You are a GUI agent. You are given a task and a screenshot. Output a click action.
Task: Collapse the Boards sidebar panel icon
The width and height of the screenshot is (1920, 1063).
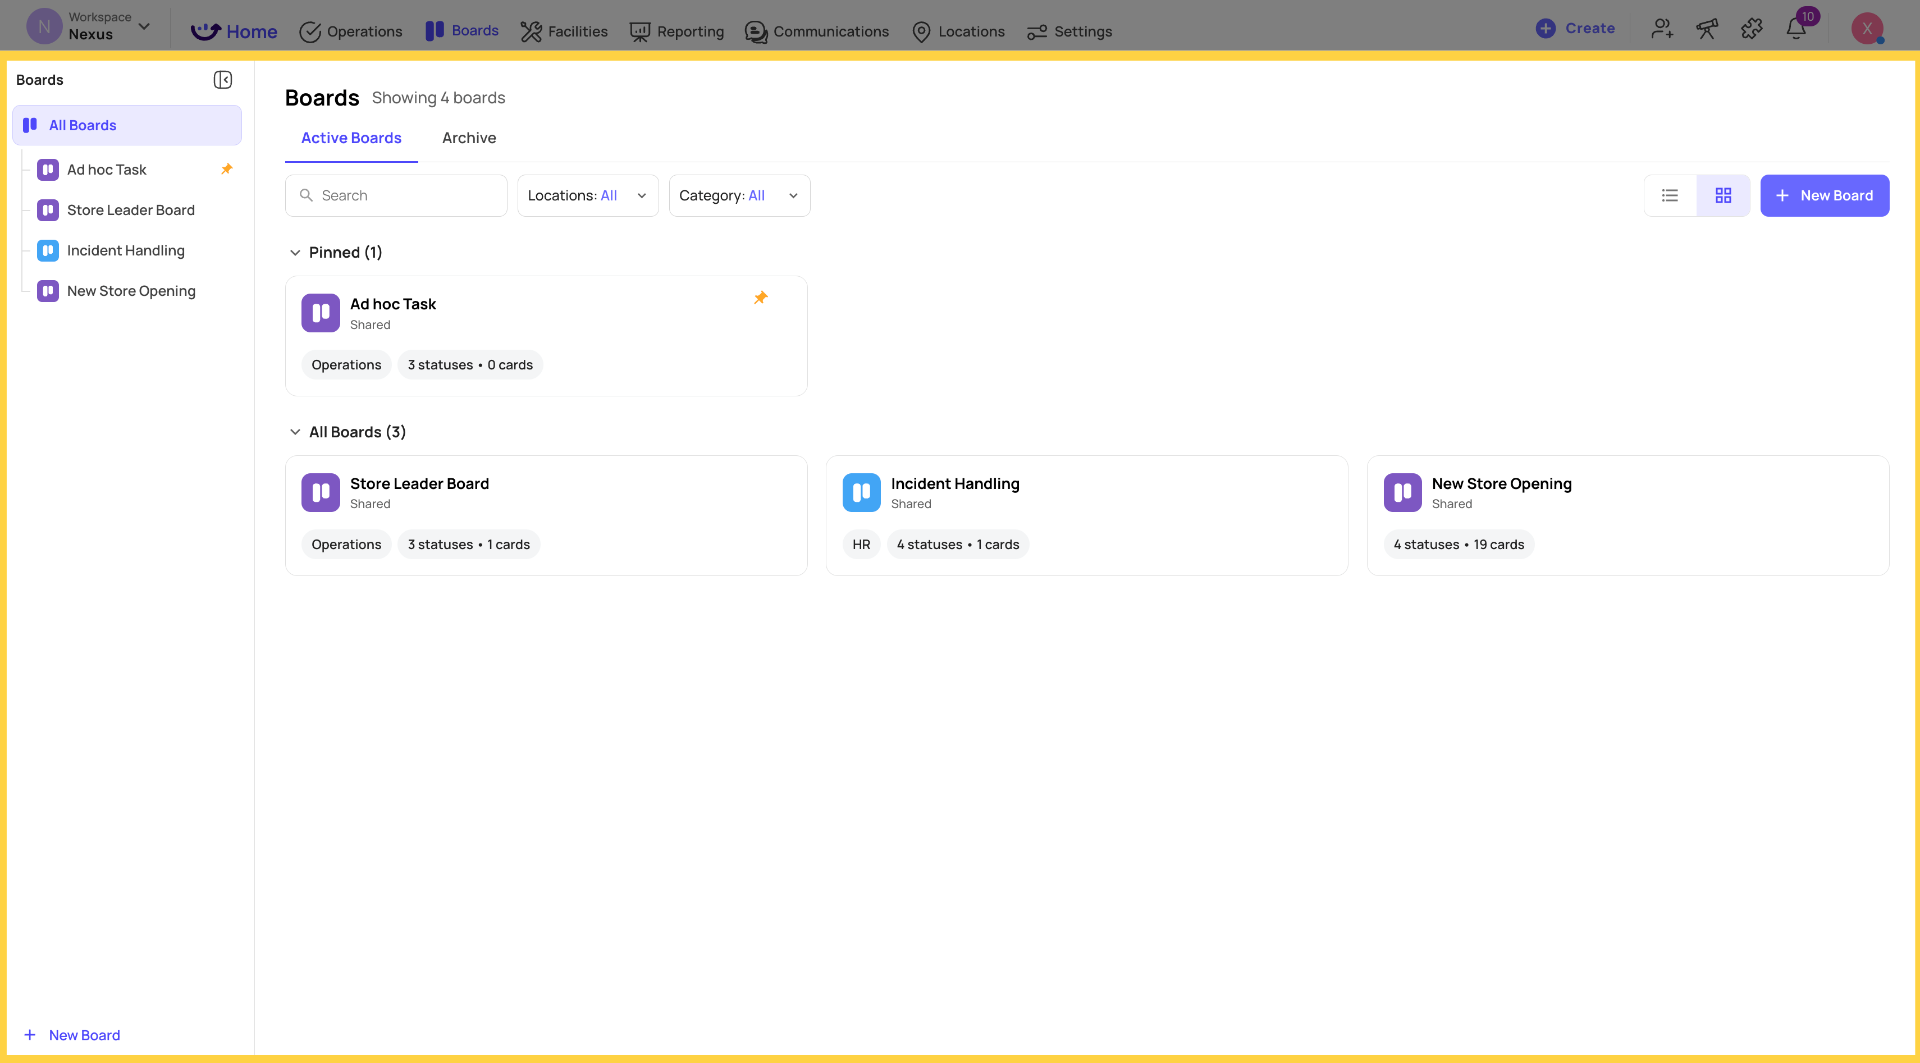pos(223,80)
